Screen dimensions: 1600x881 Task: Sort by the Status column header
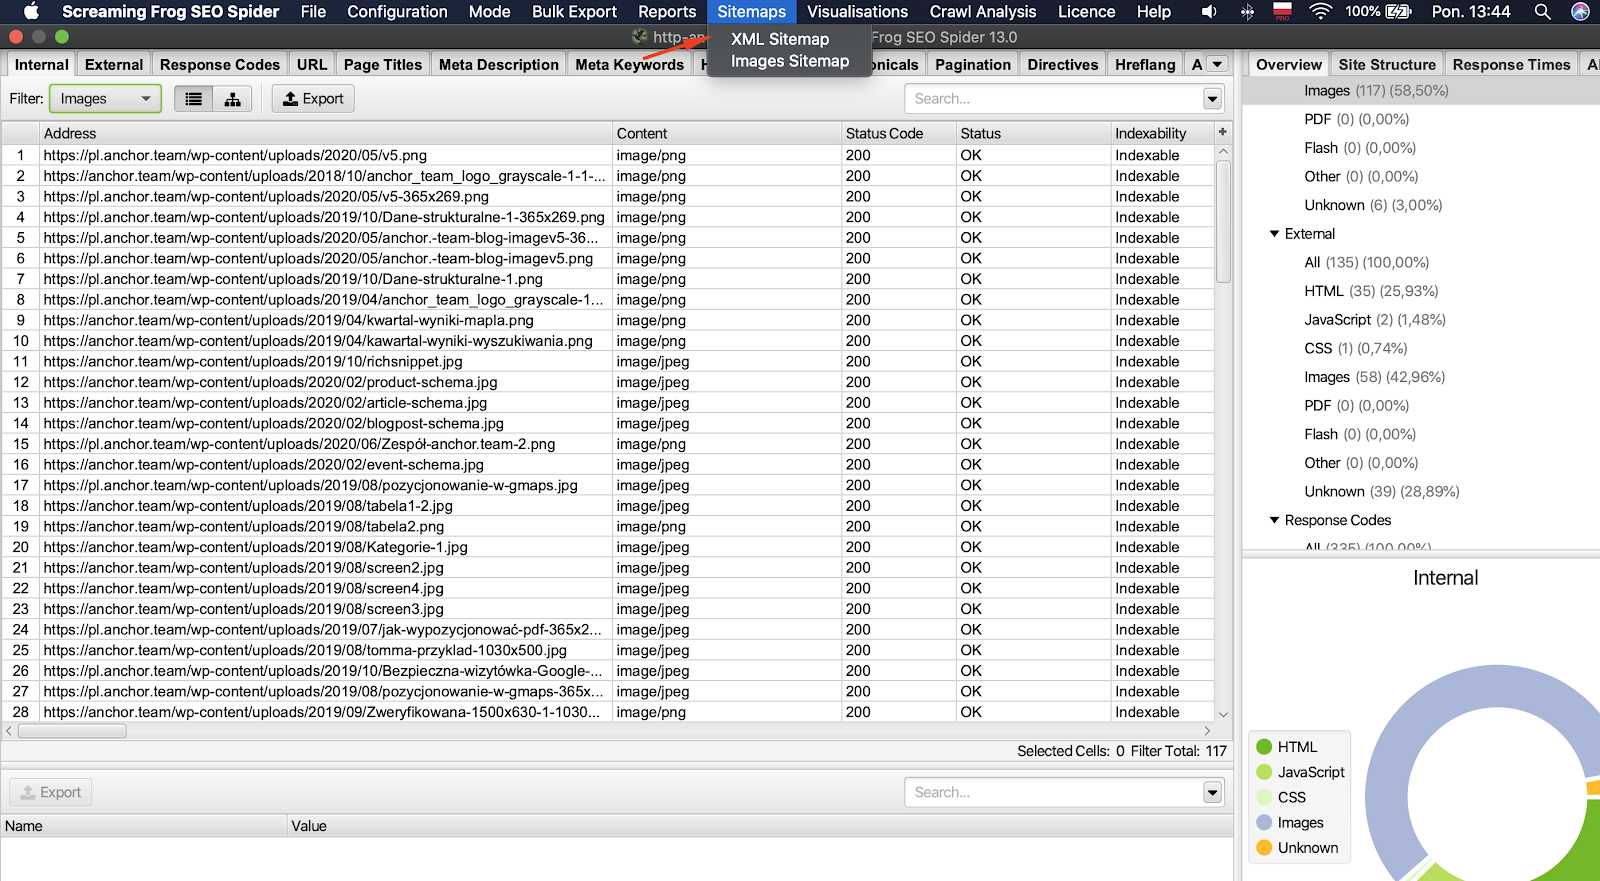tap(1034, 133)
